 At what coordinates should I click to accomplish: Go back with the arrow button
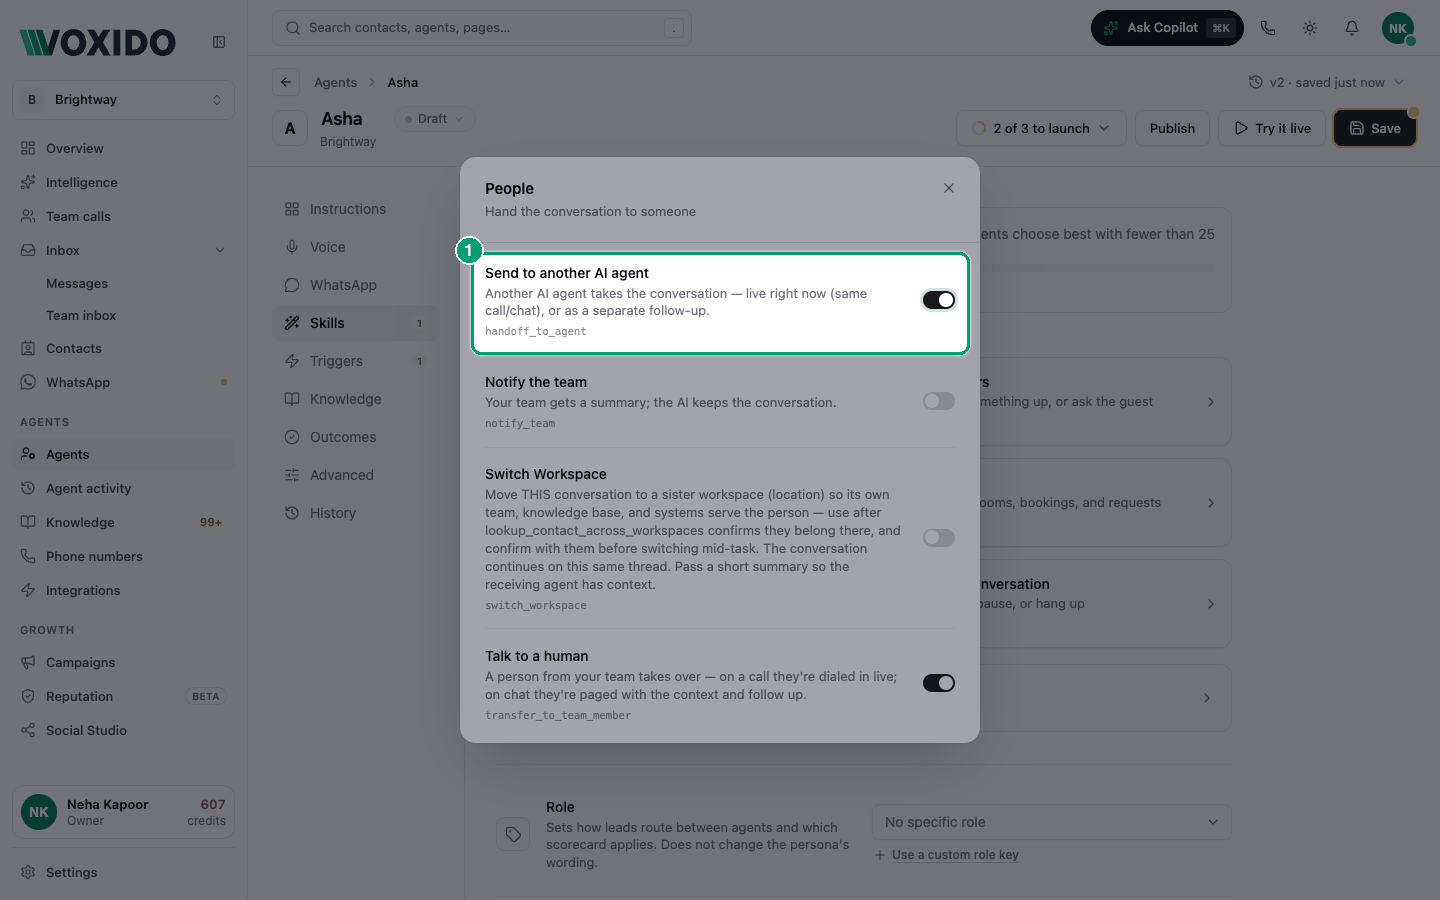coord(286,82)
